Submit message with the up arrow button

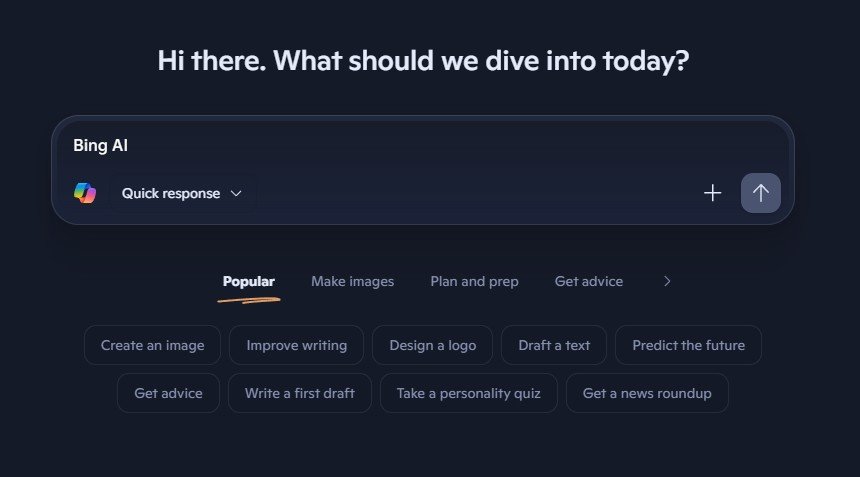pos(760,193)
